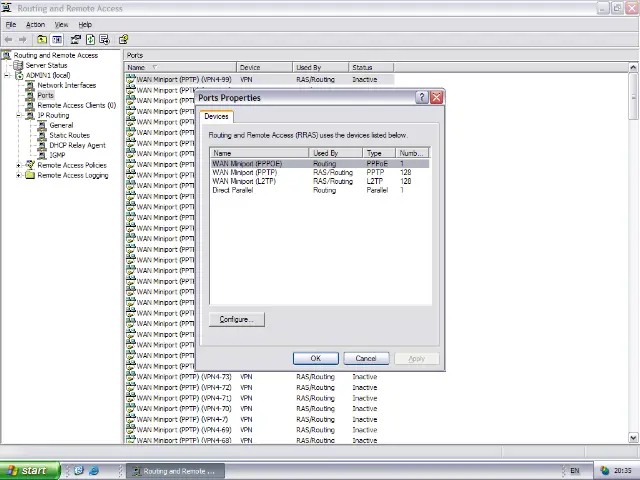640x480 pixels.
Task: Click the EN language indicator
Action: click(574, 471)
